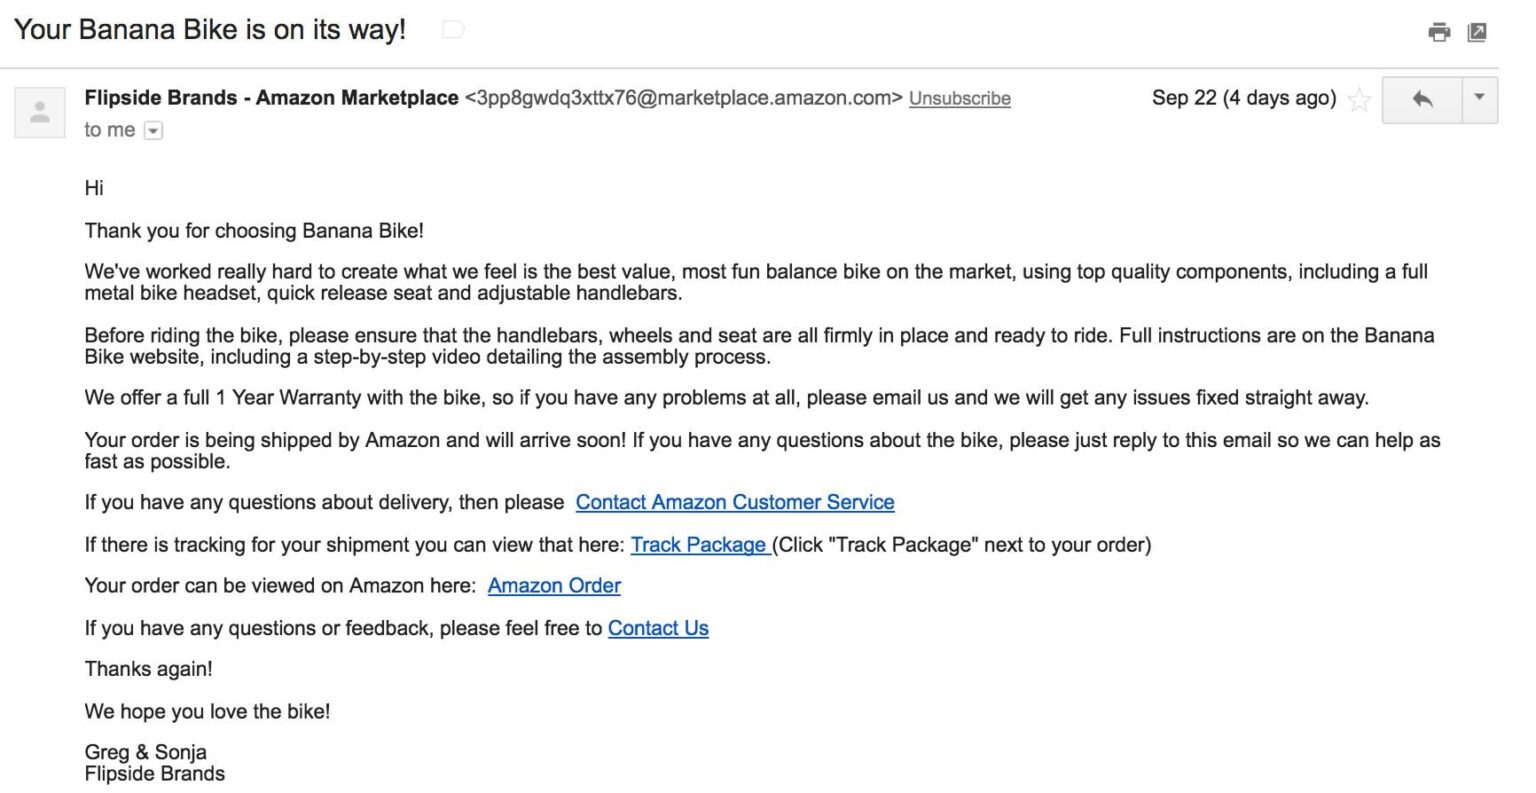Open the Track Package link
Image resolution: width=1536 pixels, height=793 pixels.
(x=698, y=544)
